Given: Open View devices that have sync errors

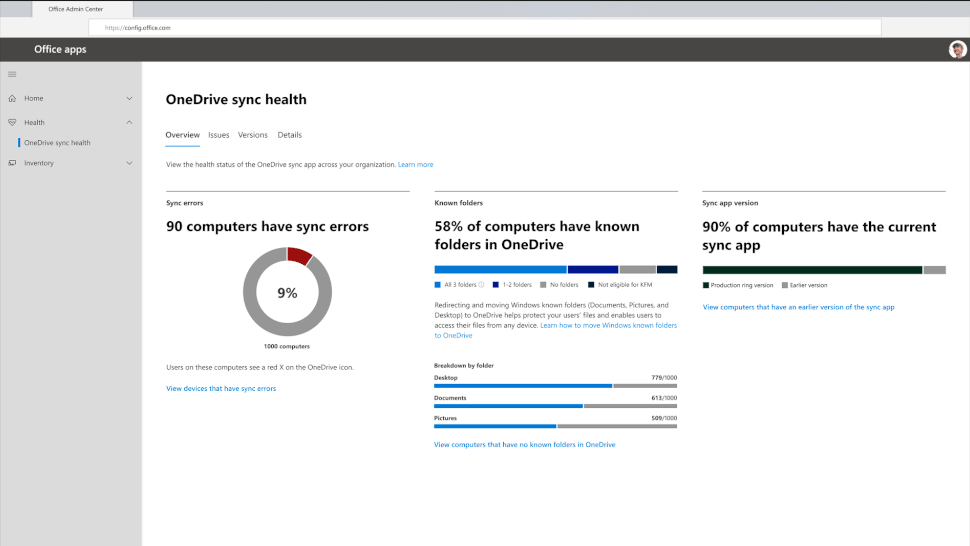Looking at the screenshot, I should click(x=221, y=388).
